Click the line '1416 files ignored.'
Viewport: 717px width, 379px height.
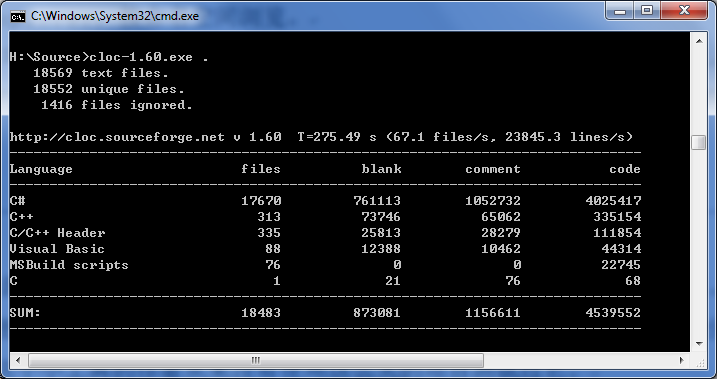[x=117, y=105]
